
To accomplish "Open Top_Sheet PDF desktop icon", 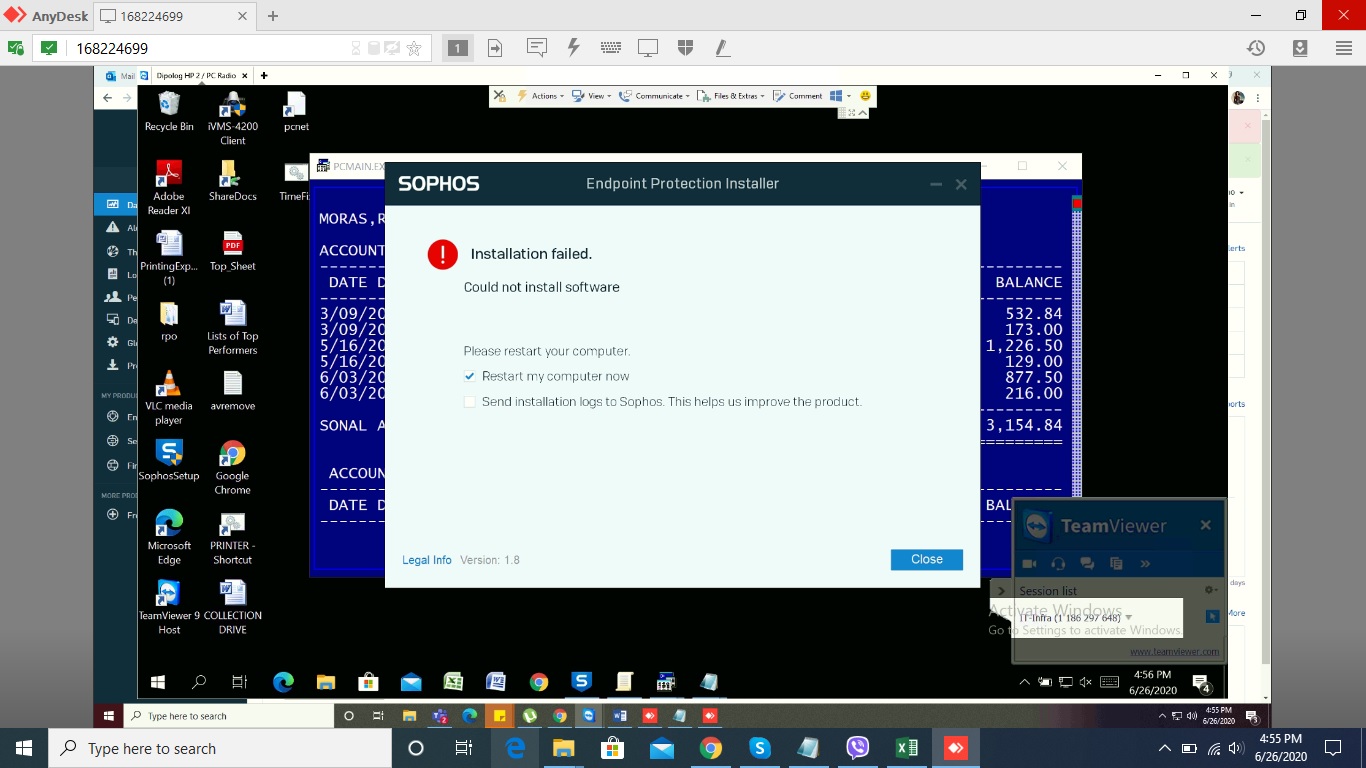I will (233, 251).
